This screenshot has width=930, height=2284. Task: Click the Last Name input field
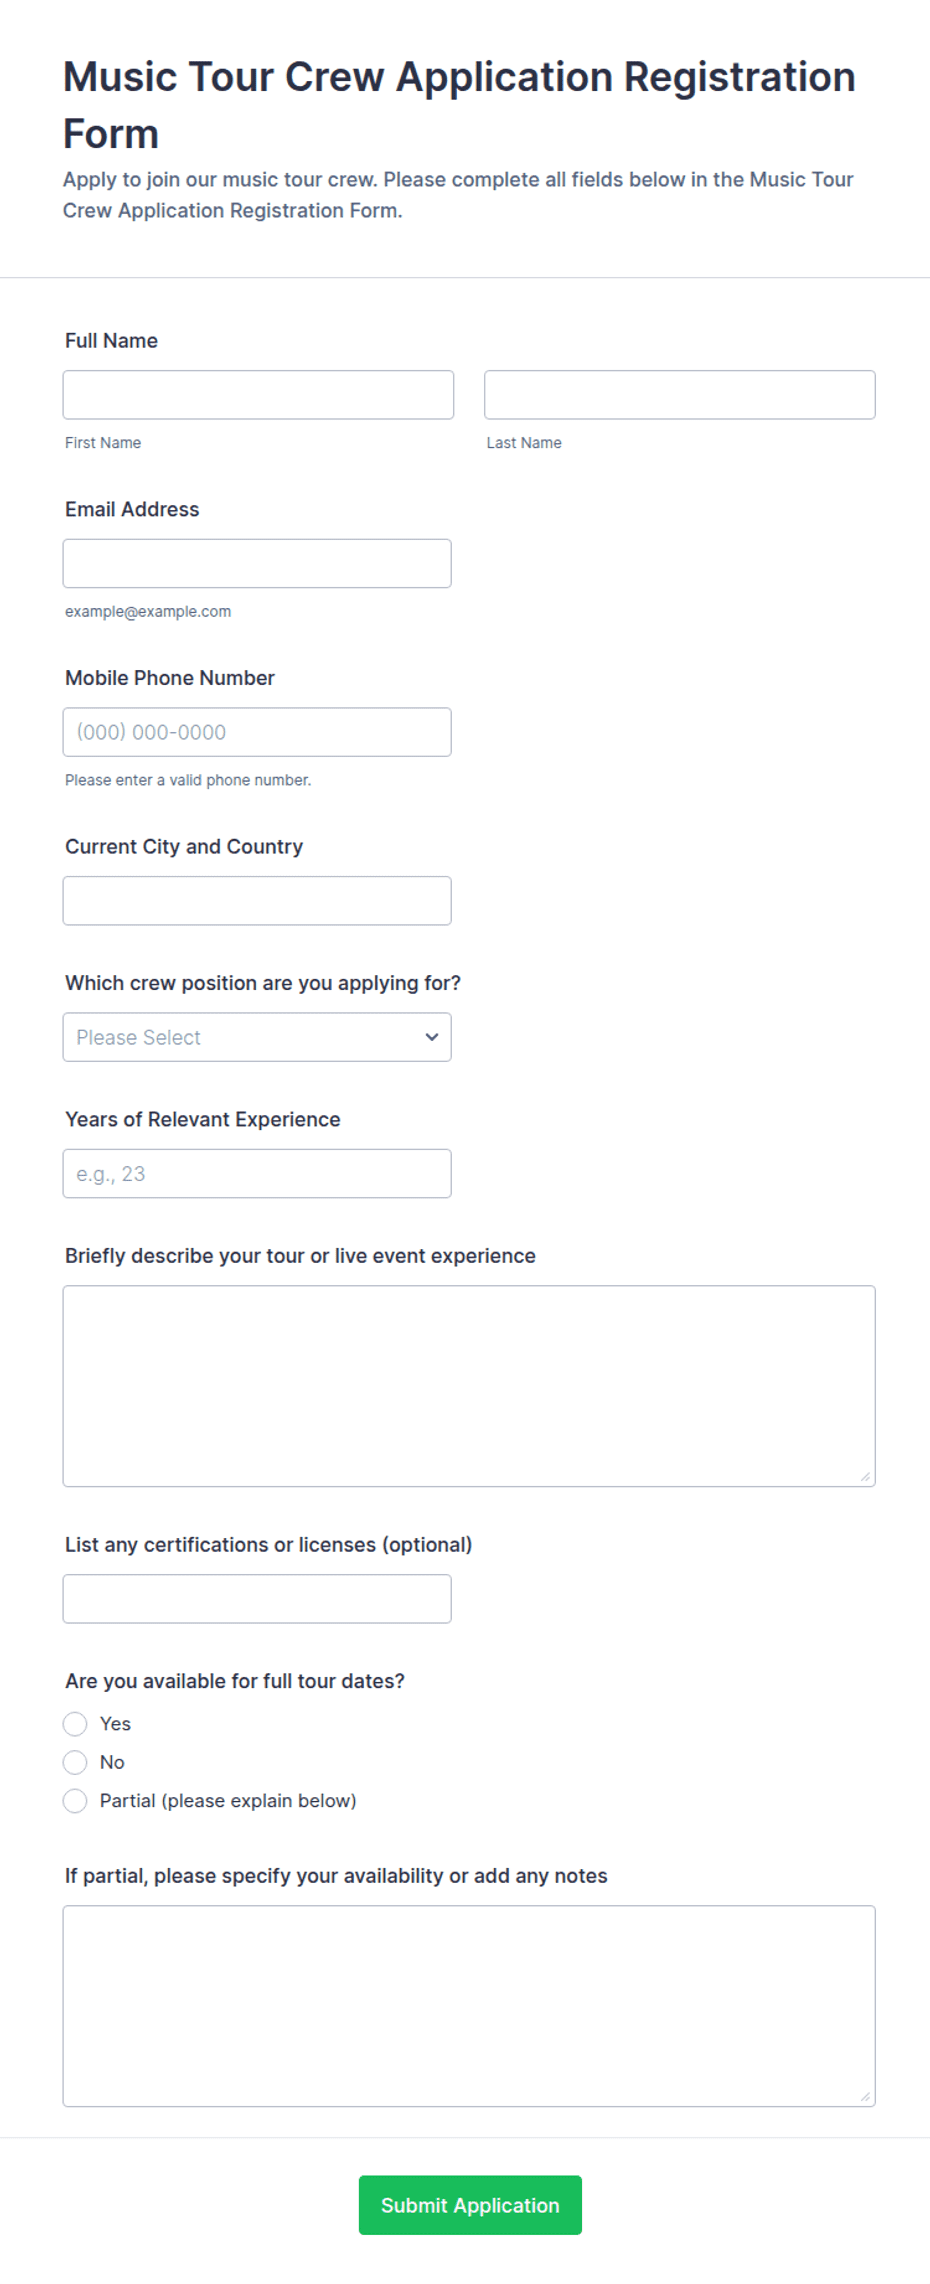coord(680,395)
